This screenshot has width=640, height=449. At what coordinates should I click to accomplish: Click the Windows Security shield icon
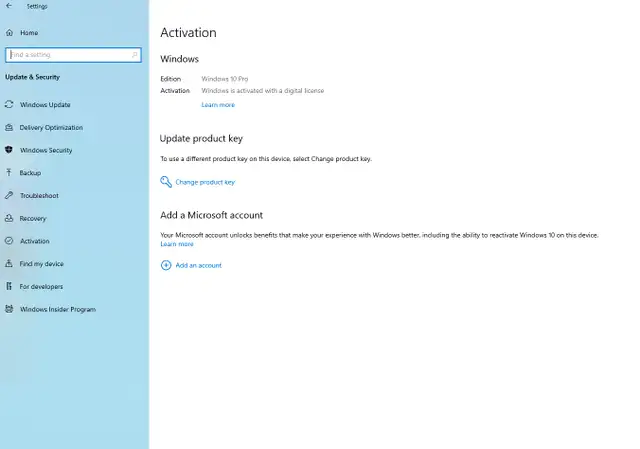tap(9, 150)
